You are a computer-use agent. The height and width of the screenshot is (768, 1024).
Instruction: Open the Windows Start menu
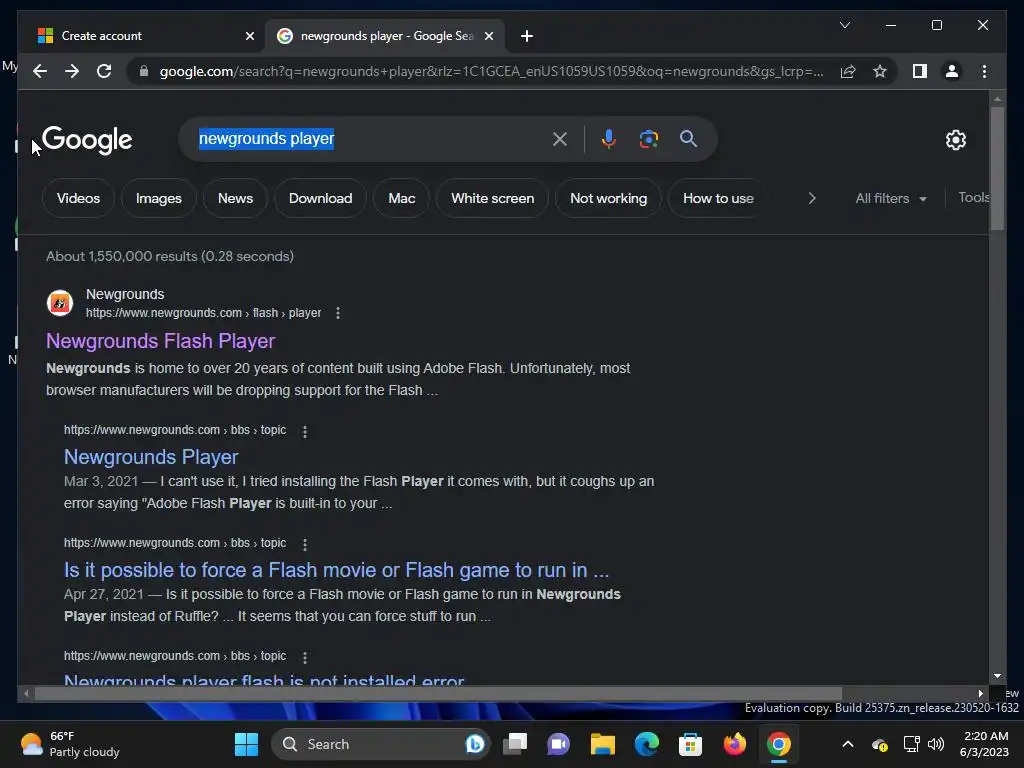pos(246,744)
